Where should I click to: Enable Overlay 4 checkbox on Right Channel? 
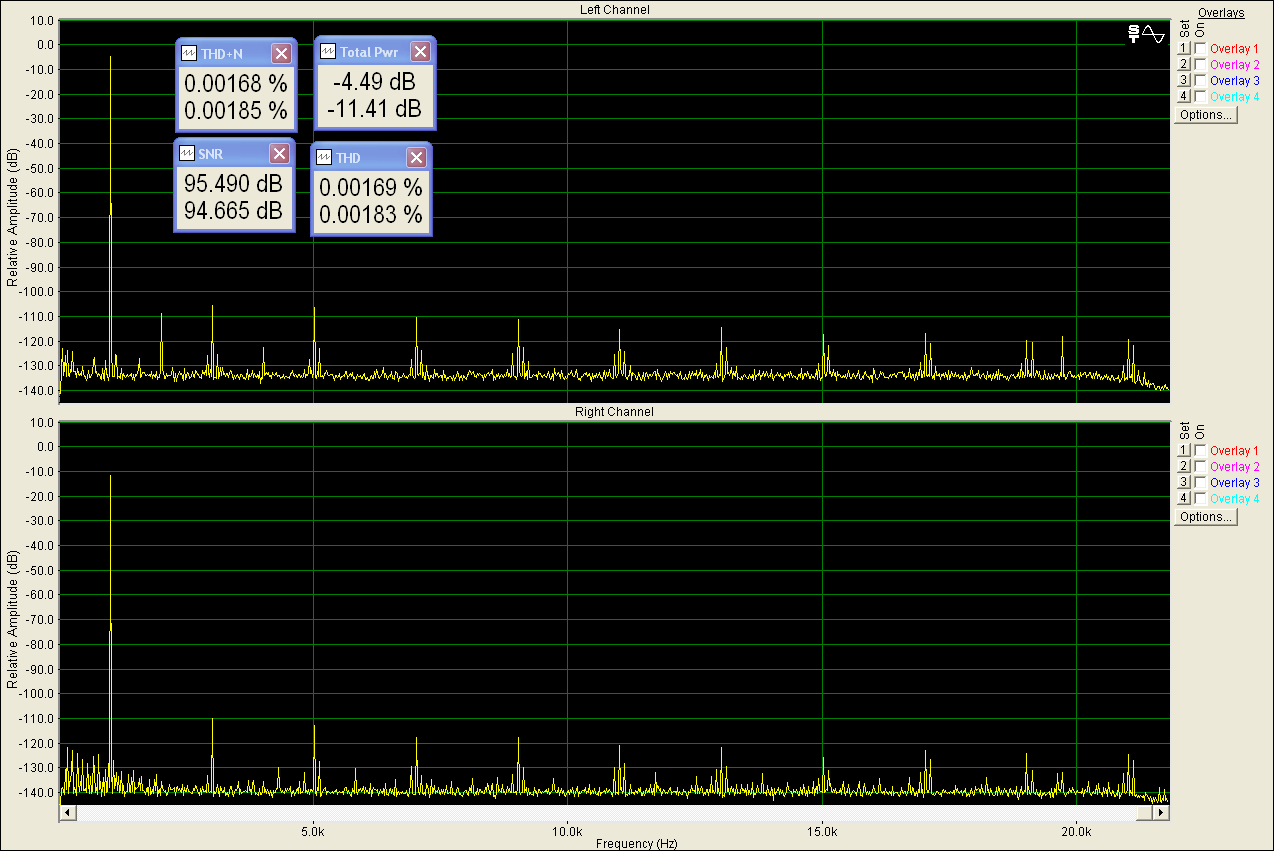(x=1200, y=498)
